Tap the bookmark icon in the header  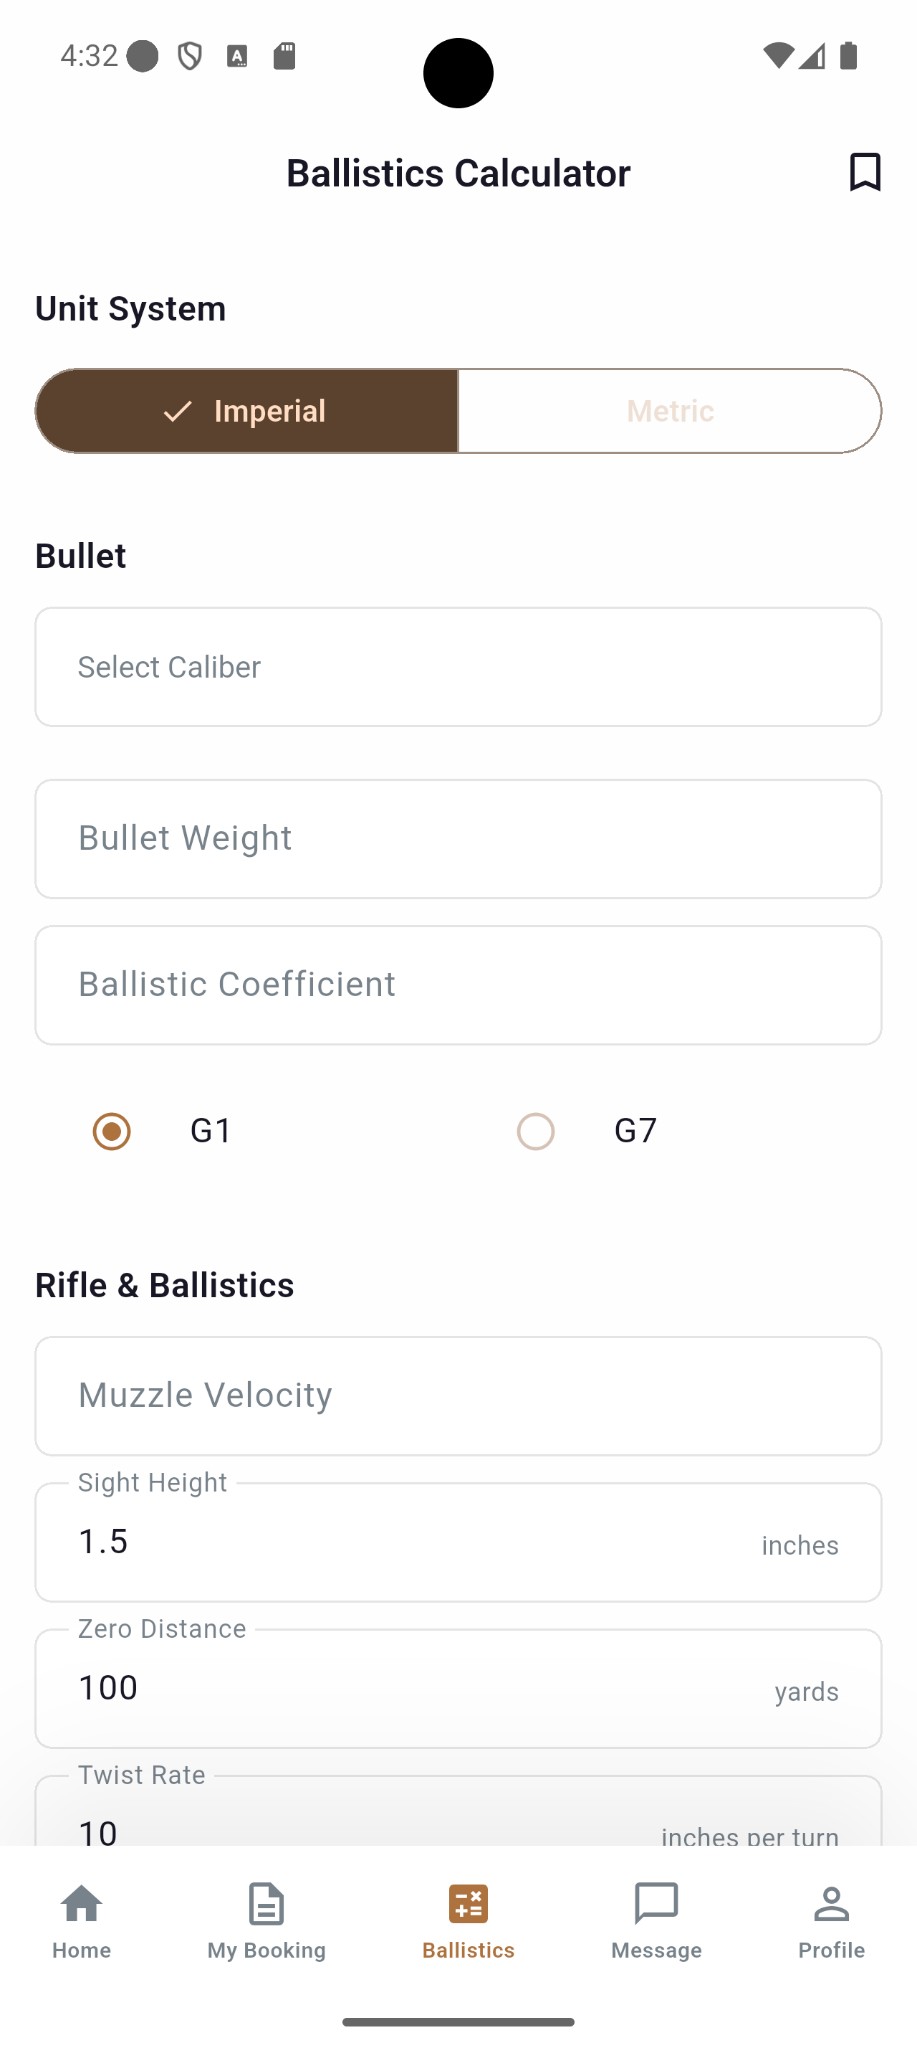pos(864,172)
